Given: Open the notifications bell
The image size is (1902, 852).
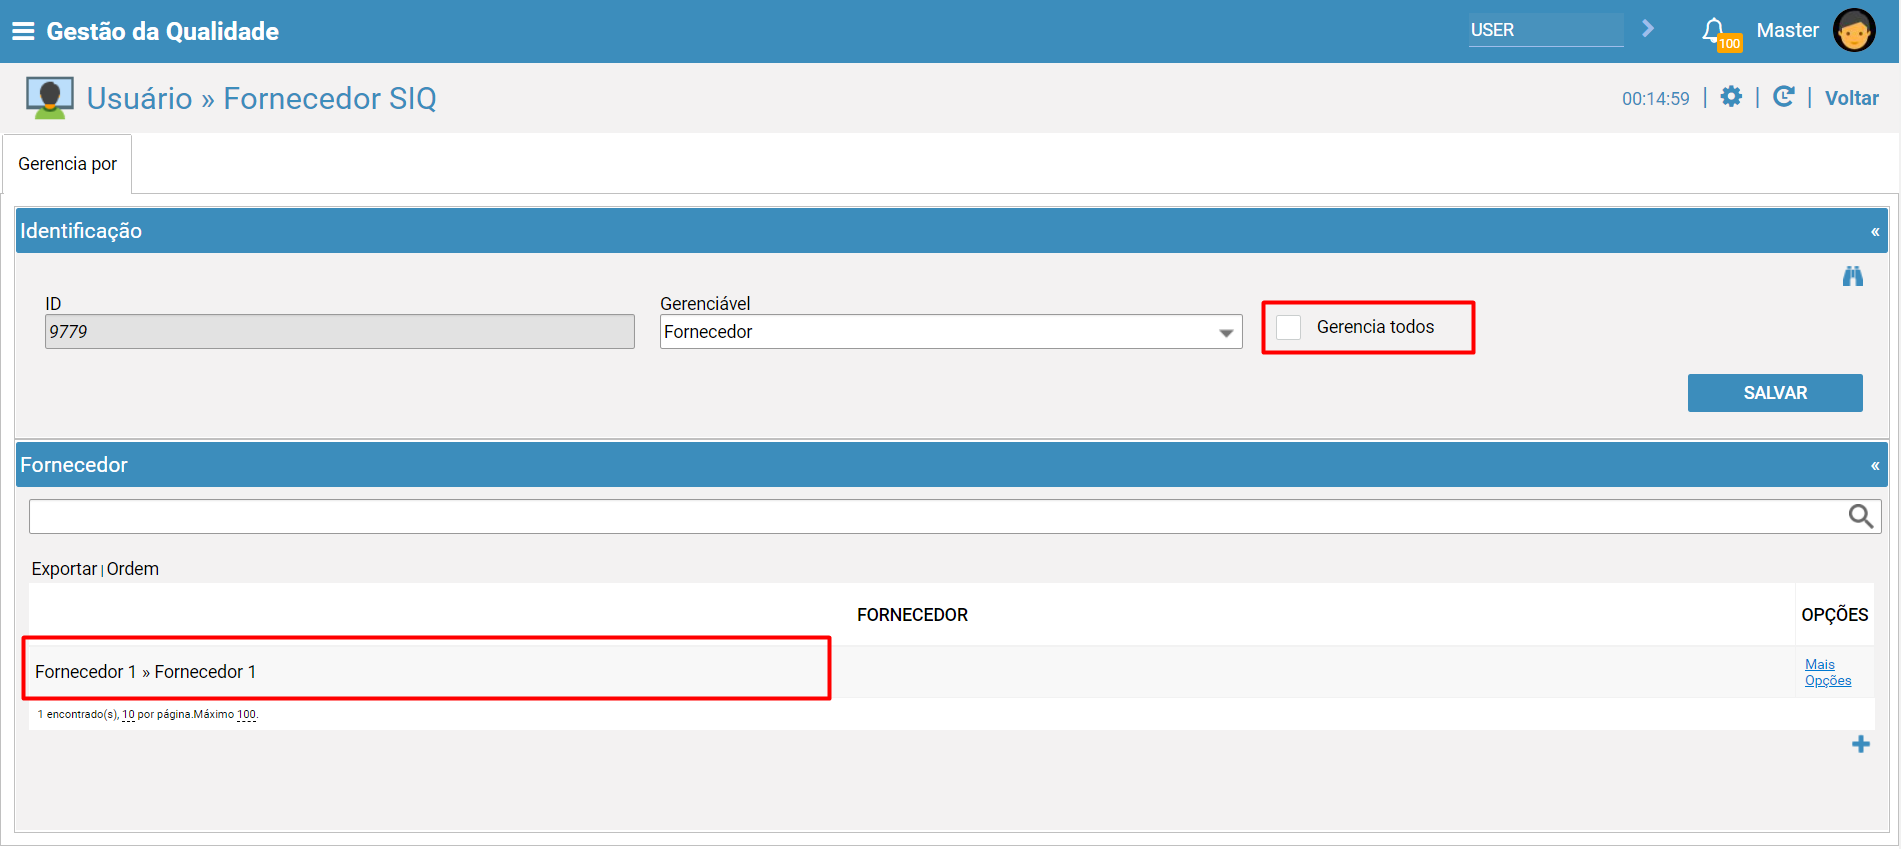Looking at the screenshot, I should point(1714,30).
